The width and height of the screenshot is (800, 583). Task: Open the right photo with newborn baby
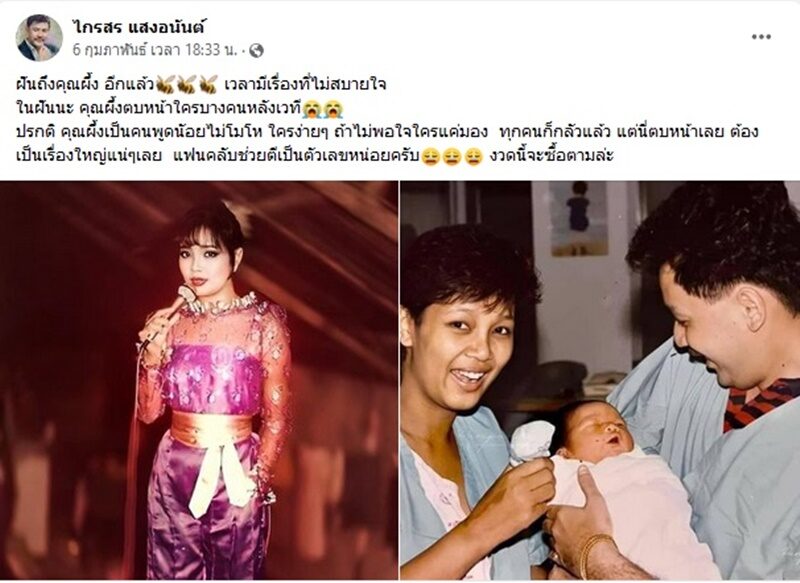pos(600,381)
